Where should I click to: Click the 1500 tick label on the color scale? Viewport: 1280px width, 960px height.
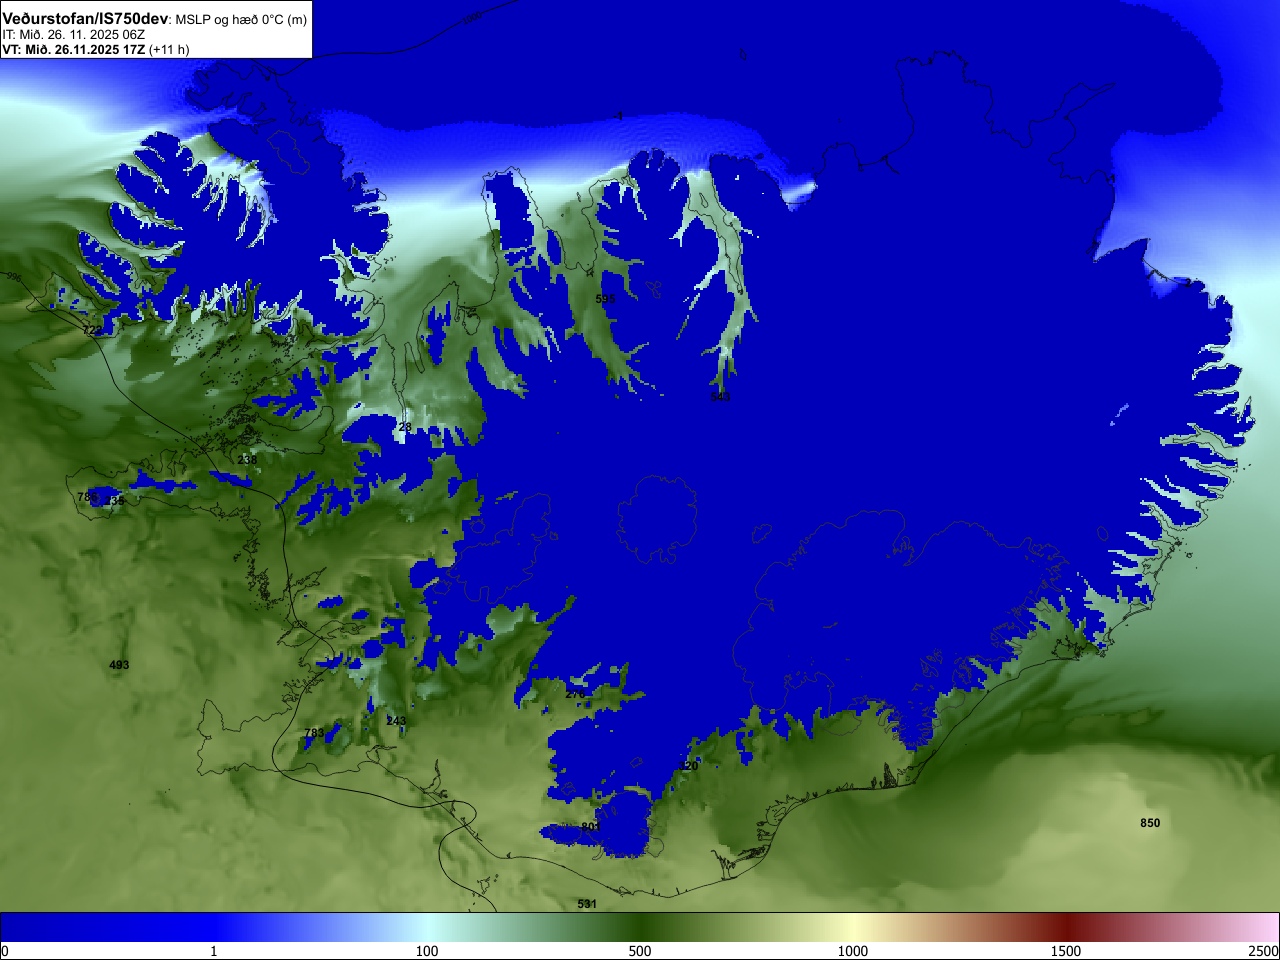coord(1066,951)
